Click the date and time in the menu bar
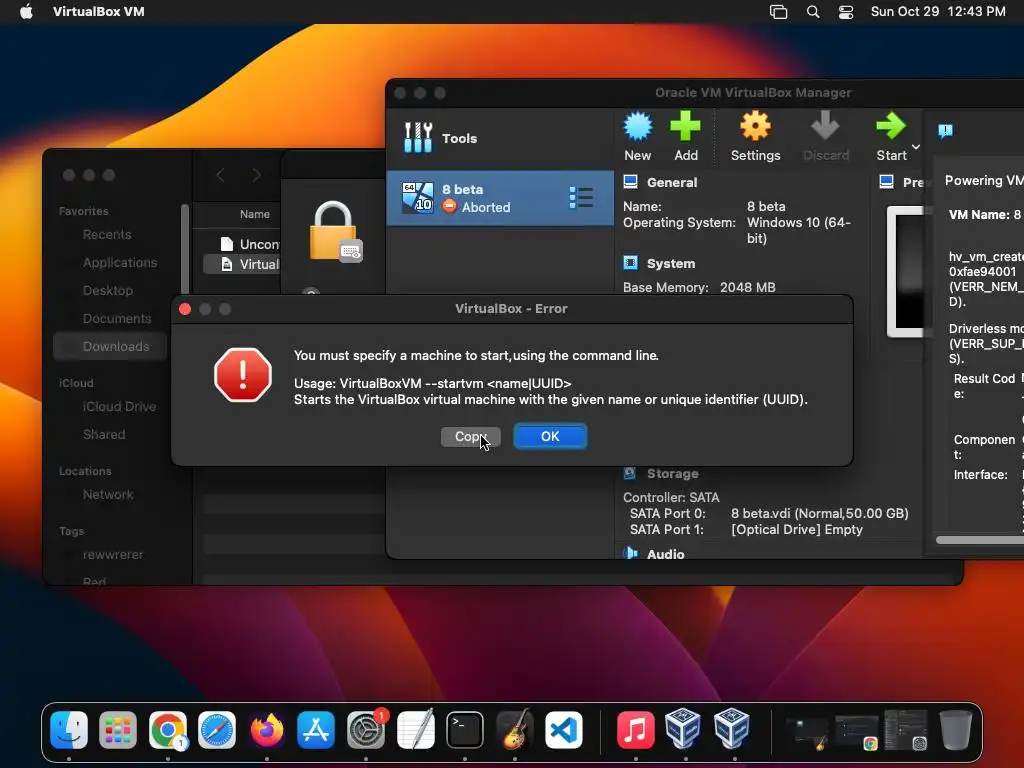Viewport: 1024px width, 768px height. tap(938, 12)
